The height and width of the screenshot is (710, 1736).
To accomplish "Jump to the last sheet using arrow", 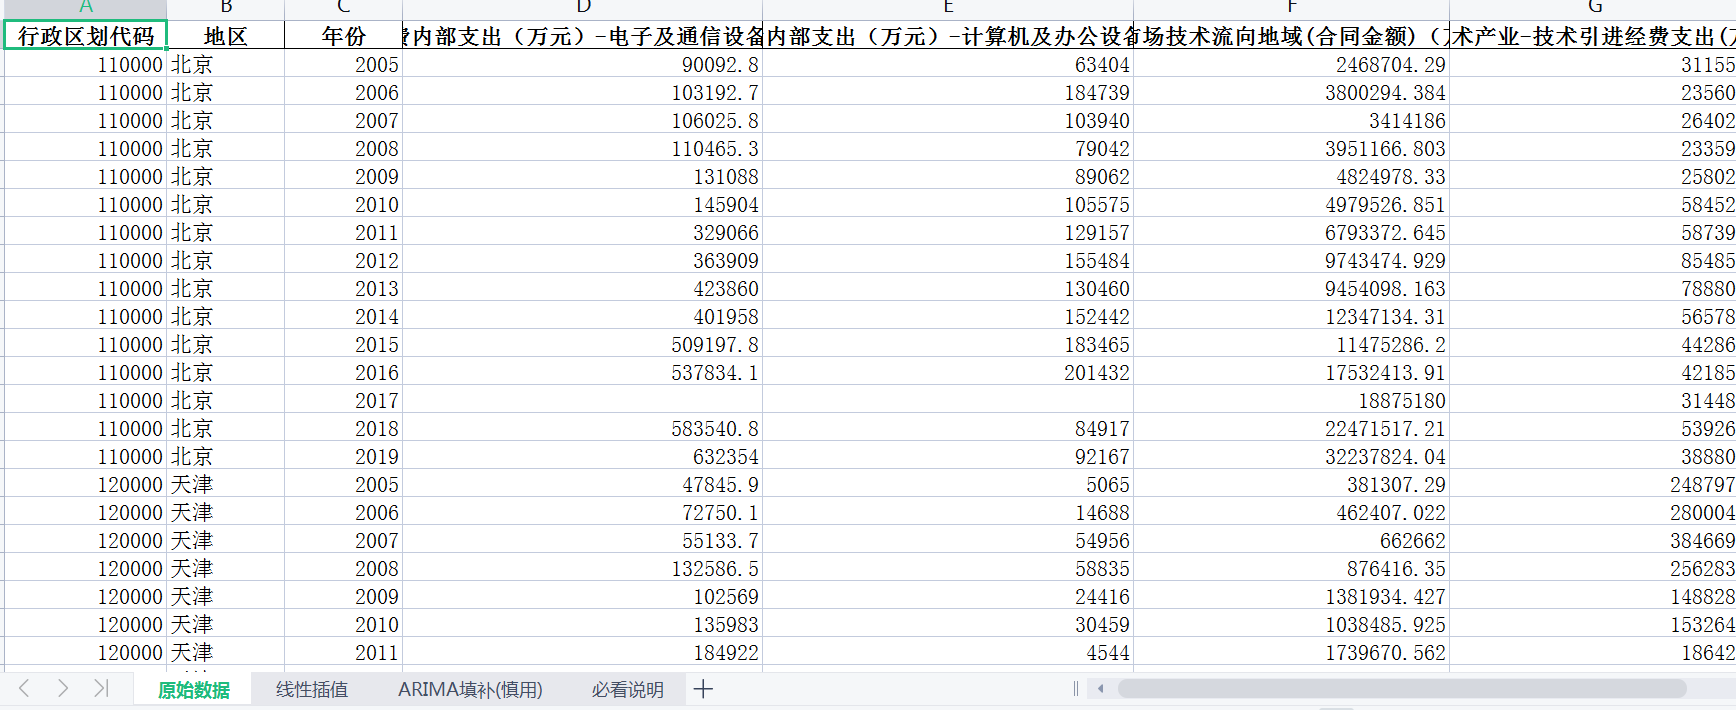I will coord(100,688).
